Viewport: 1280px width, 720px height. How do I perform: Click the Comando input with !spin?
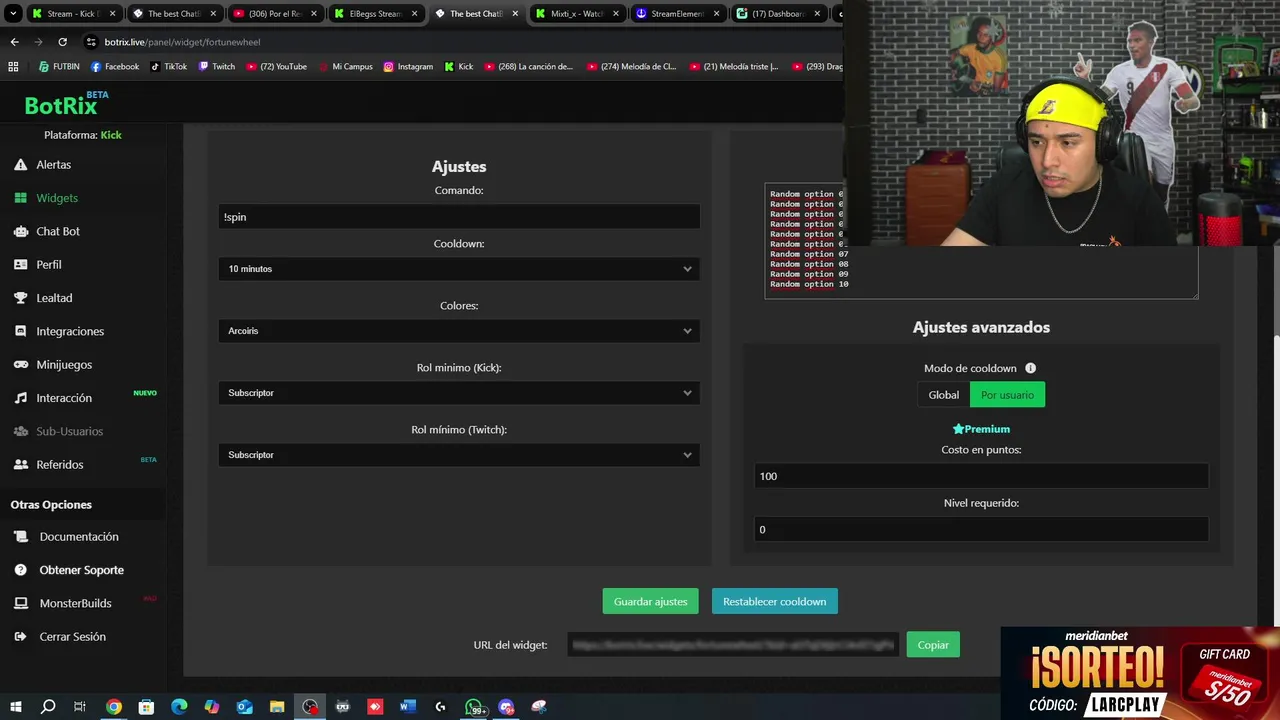459,217
